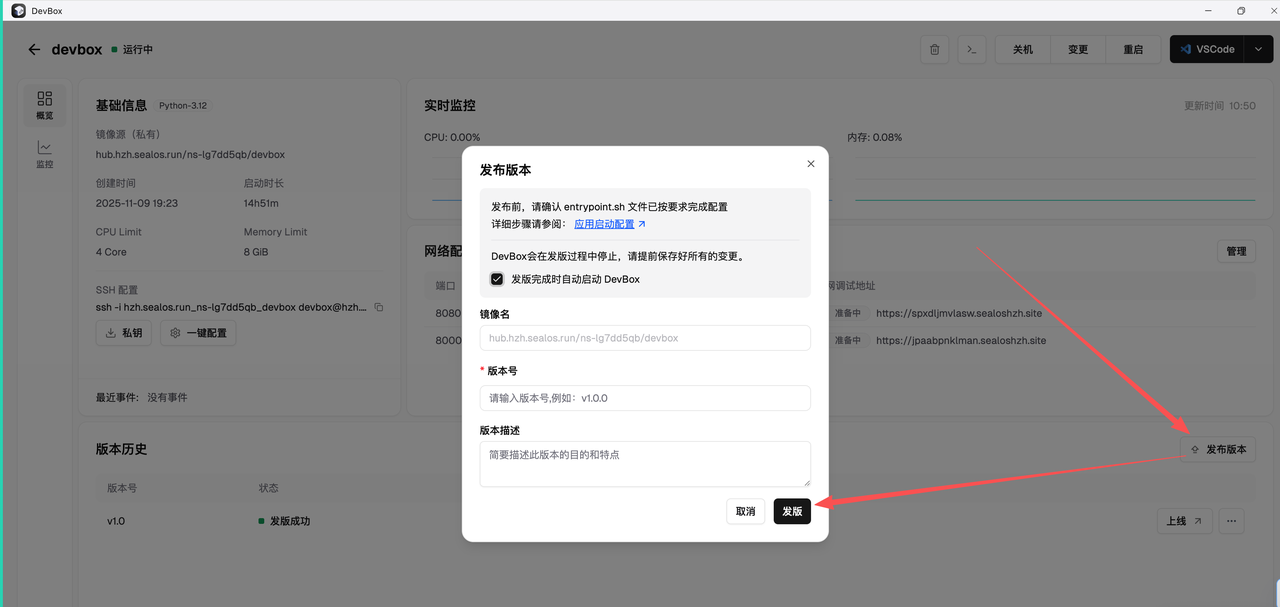Cancel the release dialog with 取消
This screenshot has width=1280, height=607.
[745, 511]
